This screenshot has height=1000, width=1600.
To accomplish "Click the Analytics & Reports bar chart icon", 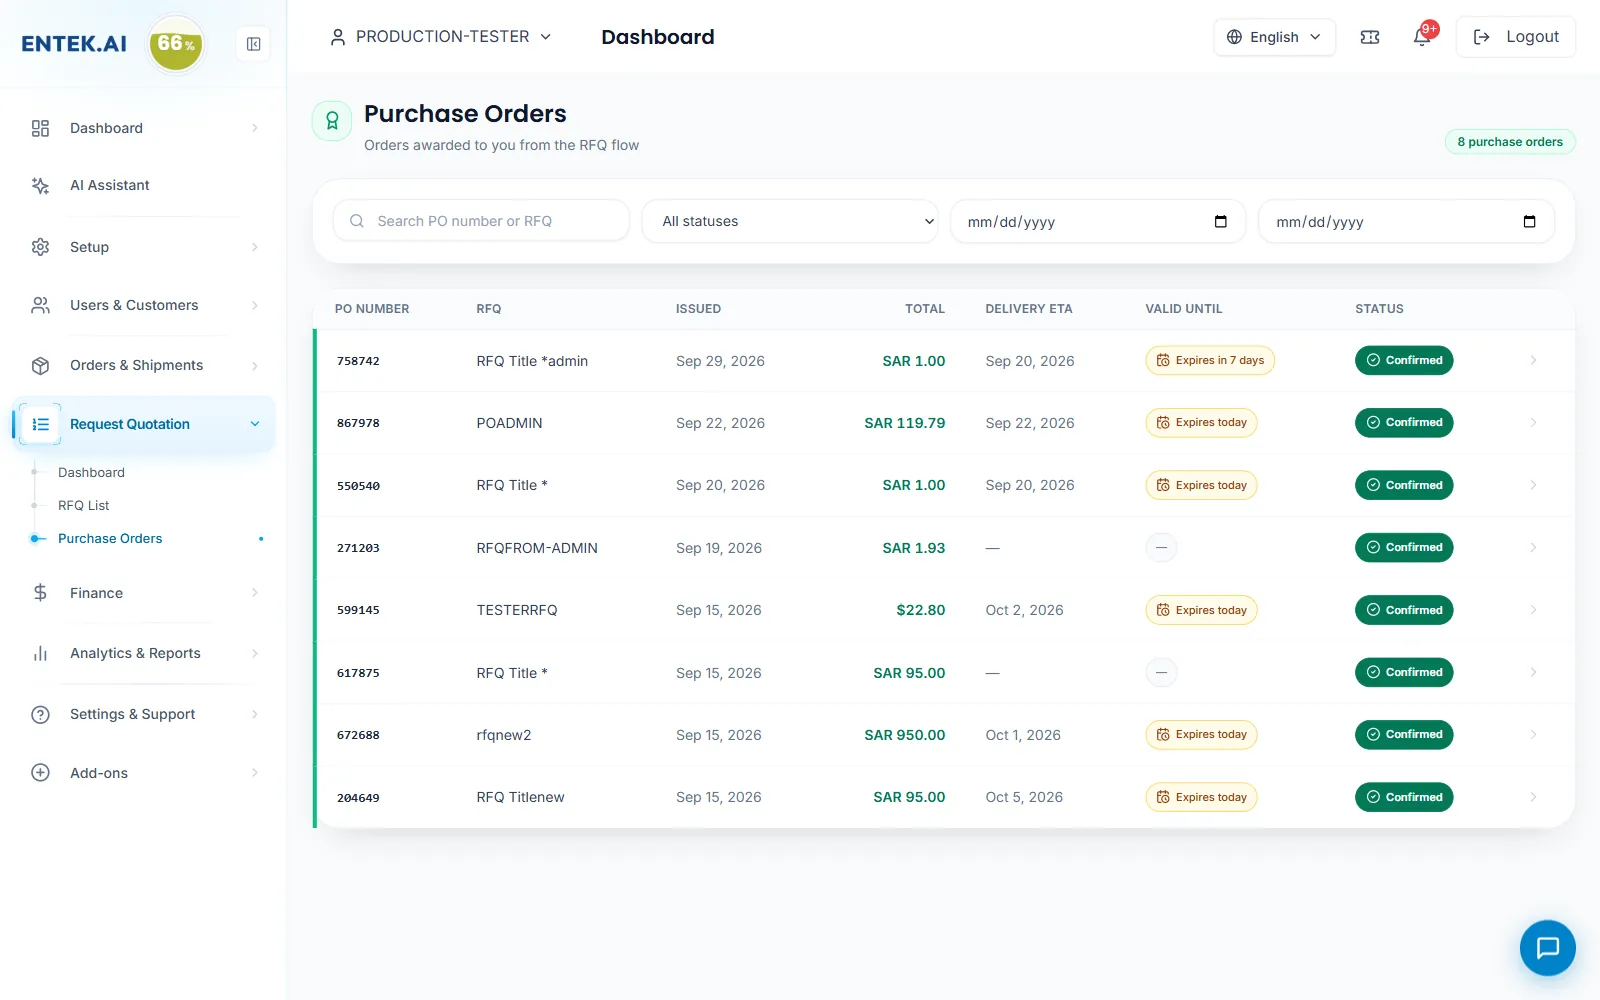I will click(x=40, y=653).
